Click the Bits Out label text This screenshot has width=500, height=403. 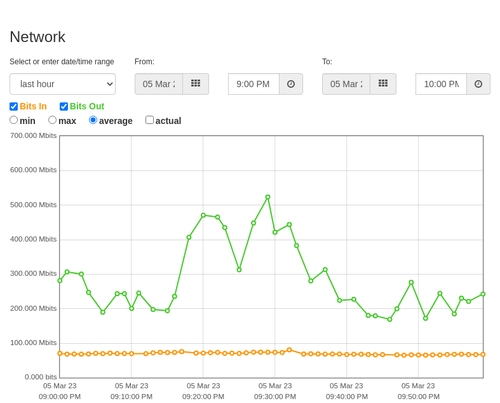[87, 106]
